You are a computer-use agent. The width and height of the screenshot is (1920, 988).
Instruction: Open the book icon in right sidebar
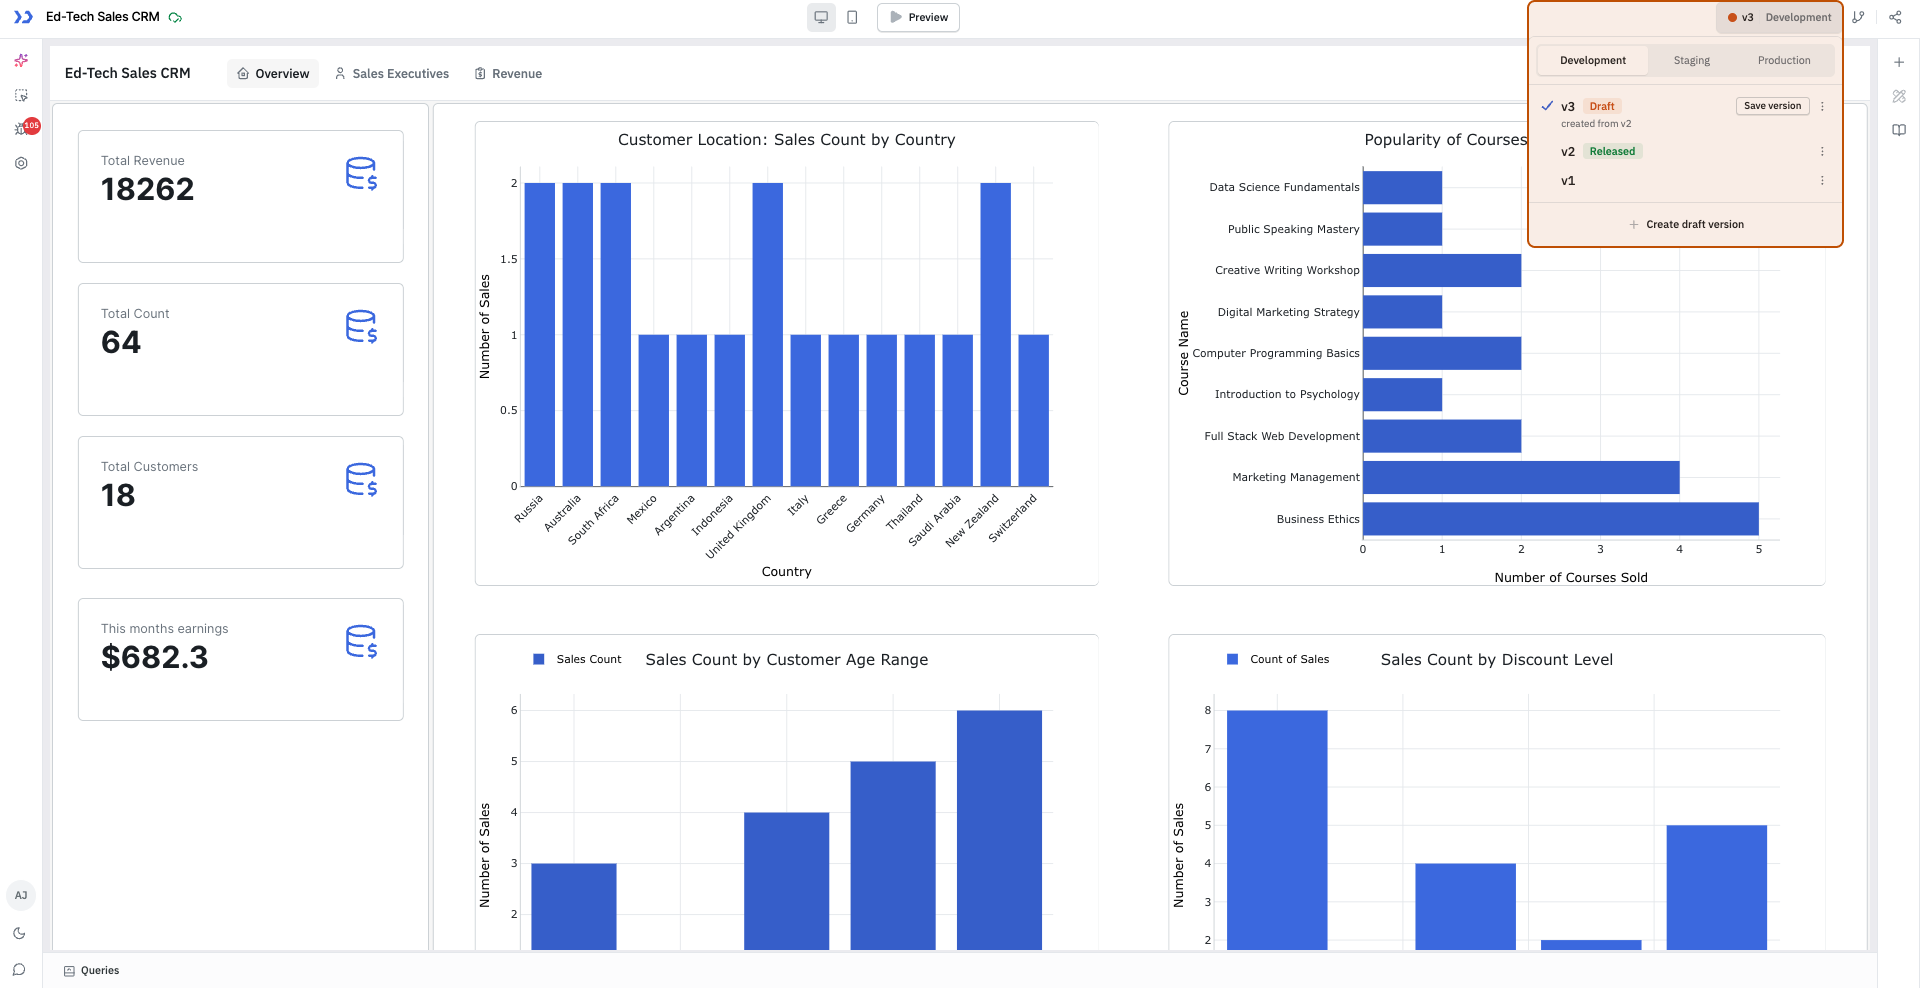(1899, 130)
